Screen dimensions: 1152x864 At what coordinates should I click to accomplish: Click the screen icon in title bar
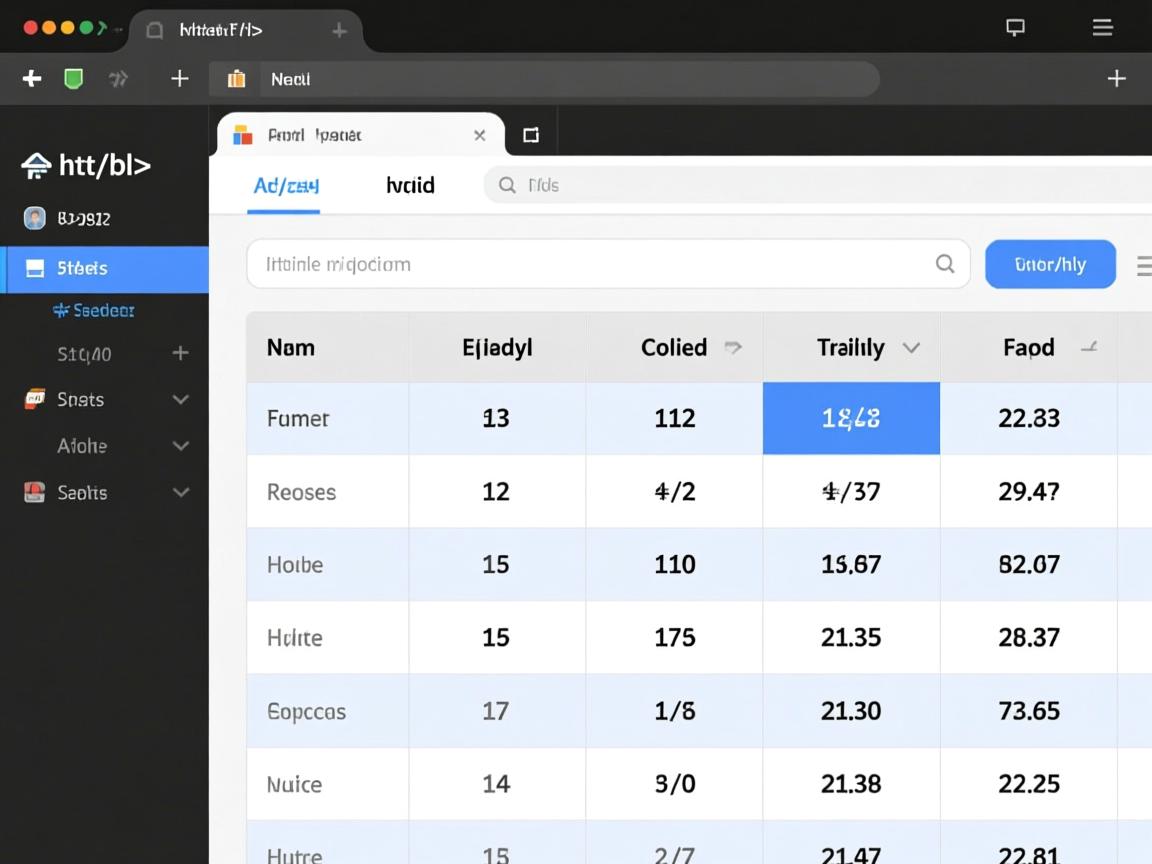point(1015,28)
